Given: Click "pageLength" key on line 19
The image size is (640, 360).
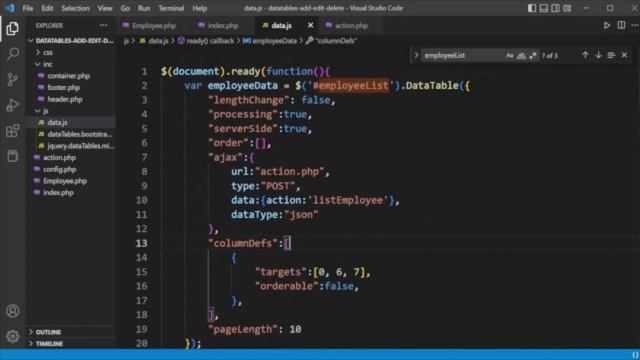Looking at the screenshot, I should click(x=242, y=329).
